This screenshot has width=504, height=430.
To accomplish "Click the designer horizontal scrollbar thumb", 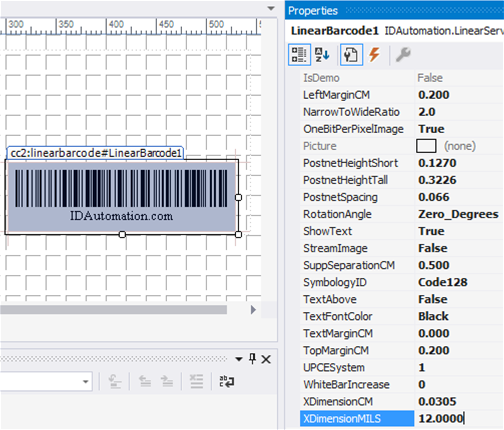I will click(x=113, y=310).
